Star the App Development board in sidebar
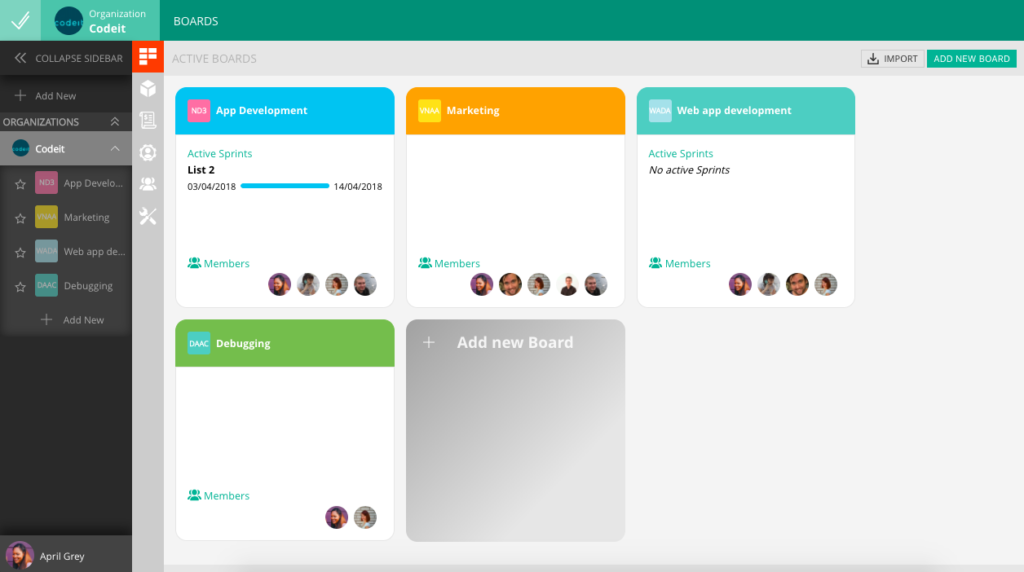Image resolution: width=1024 pixels, height=572 pixels. pyautogui.click(x=19, y=184)
